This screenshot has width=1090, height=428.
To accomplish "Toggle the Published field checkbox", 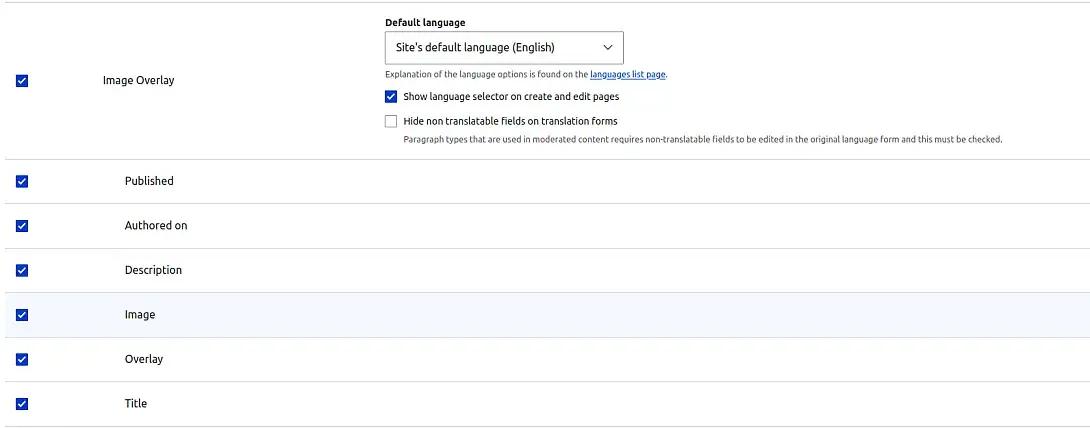I will coord(22,181).
